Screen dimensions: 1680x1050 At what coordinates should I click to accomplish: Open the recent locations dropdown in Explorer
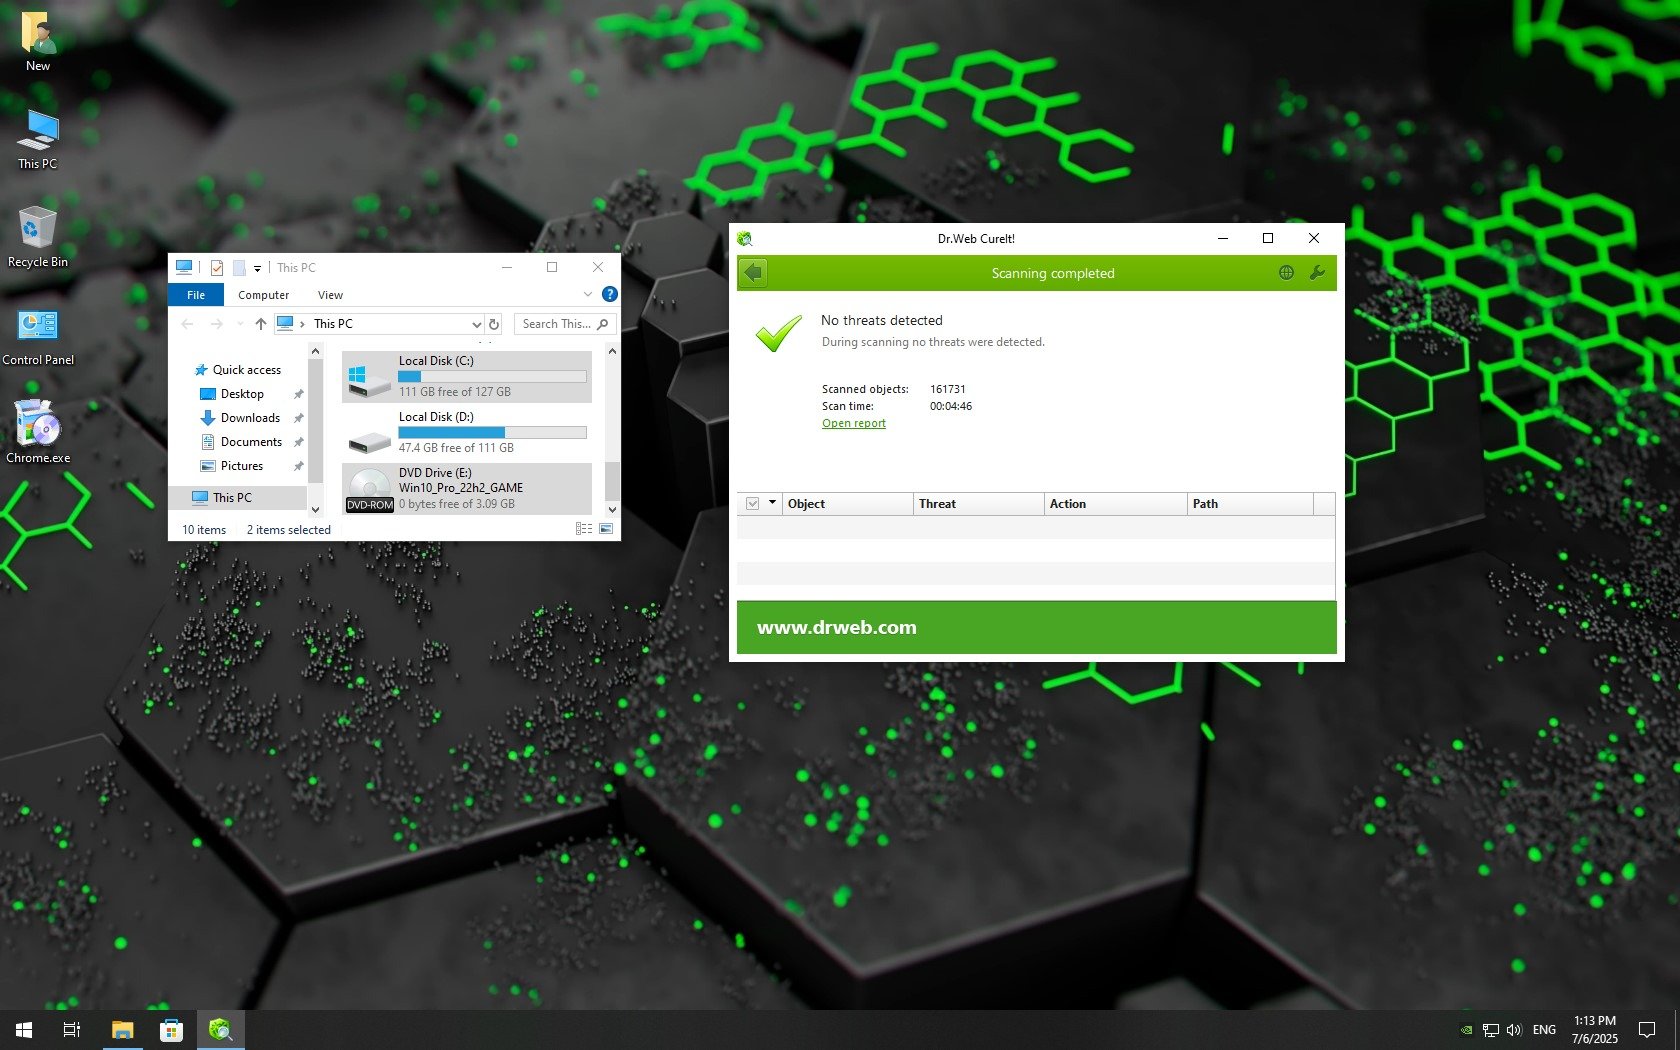[240, 324]
